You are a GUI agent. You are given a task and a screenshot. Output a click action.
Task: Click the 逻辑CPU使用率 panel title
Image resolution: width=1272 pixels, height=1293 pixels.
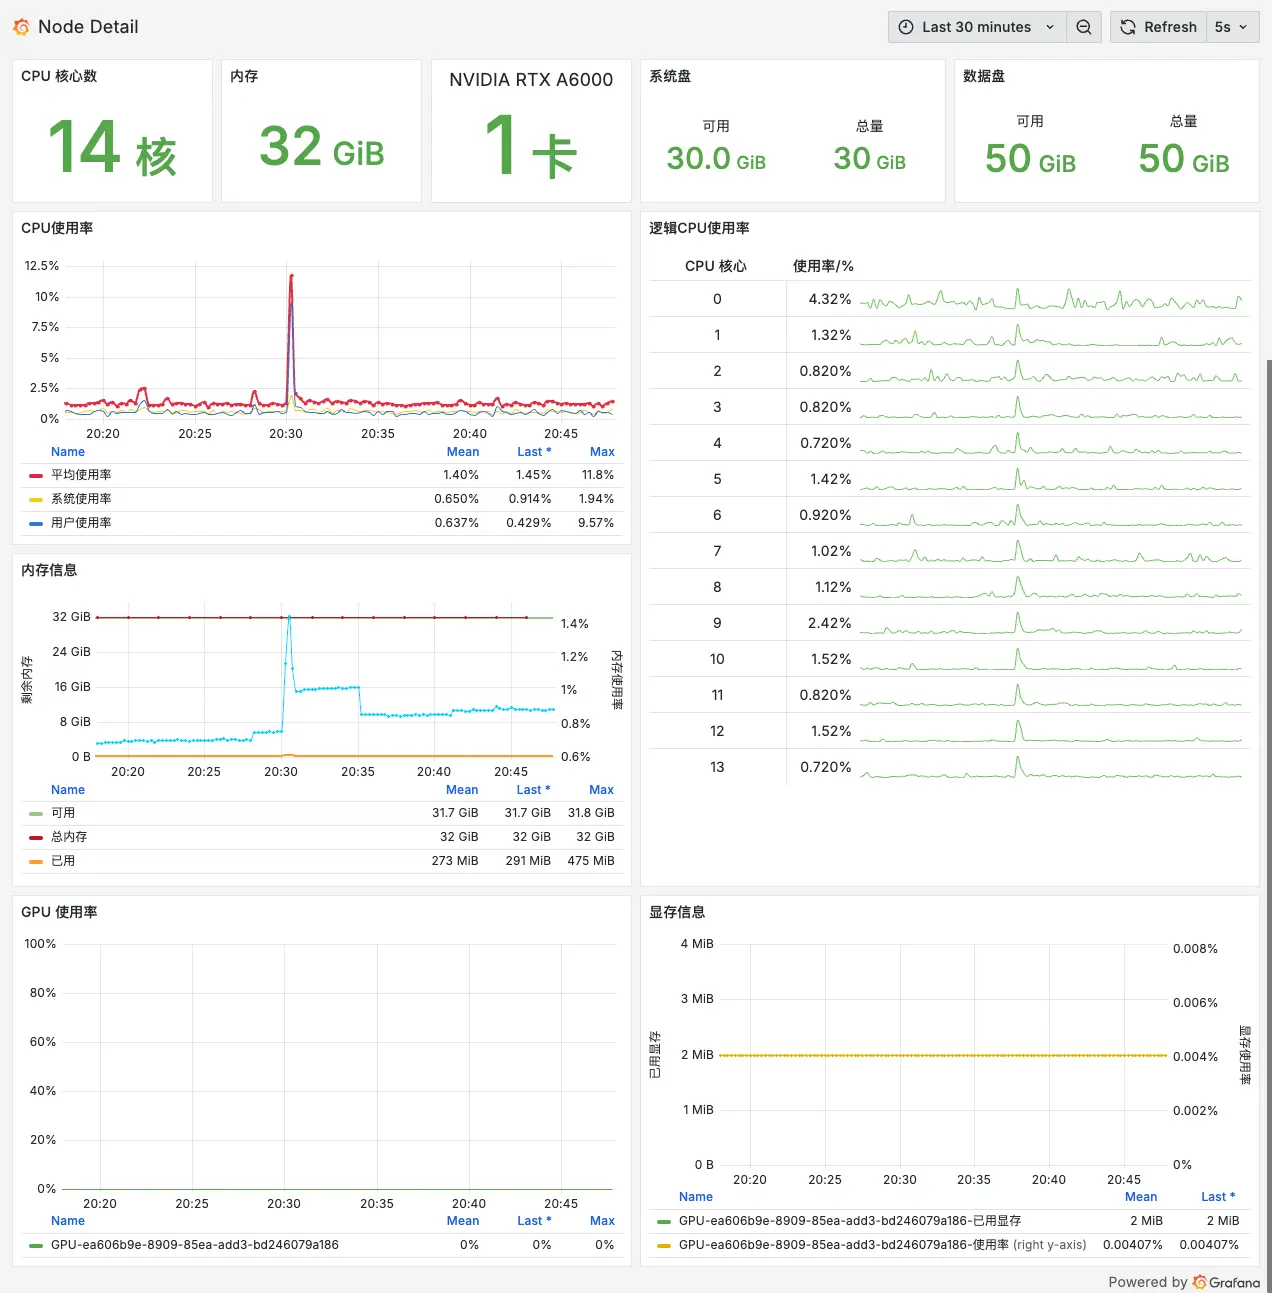[699, 228]
